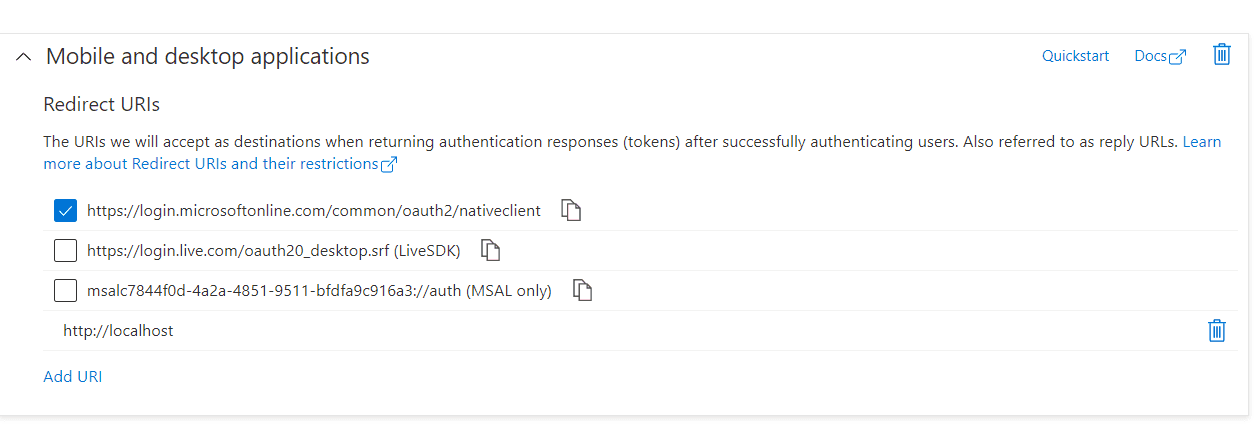The image size is (1258, 436).
Task: Delete the Mobile and desktop applications platform
Action: (1221, 55)
